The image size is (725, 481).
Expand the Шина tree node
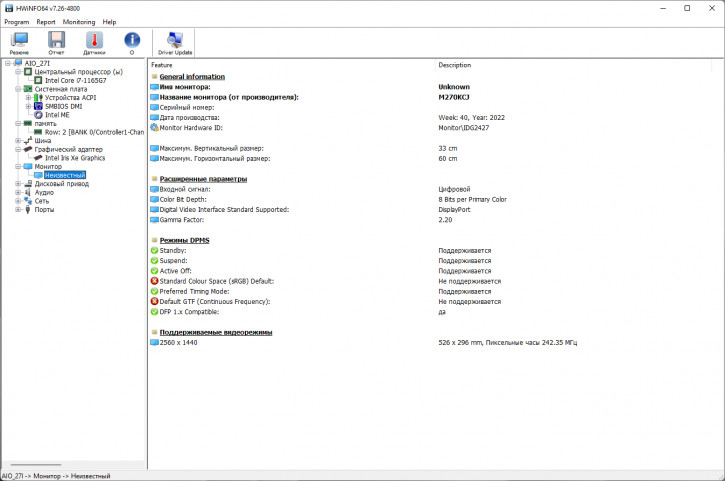(x=18, y=141)
